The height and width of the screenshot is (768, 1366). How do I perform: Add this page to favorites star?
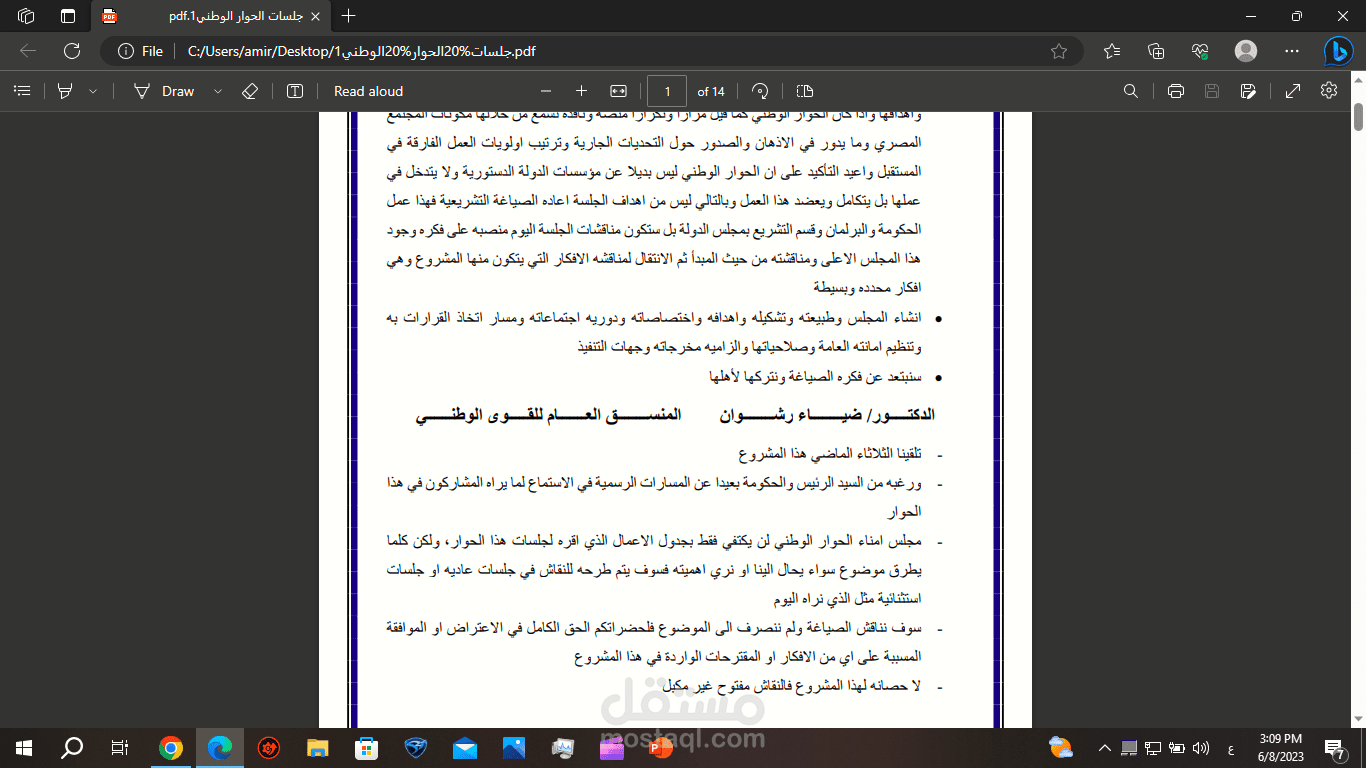click(x=1059, y=51)
